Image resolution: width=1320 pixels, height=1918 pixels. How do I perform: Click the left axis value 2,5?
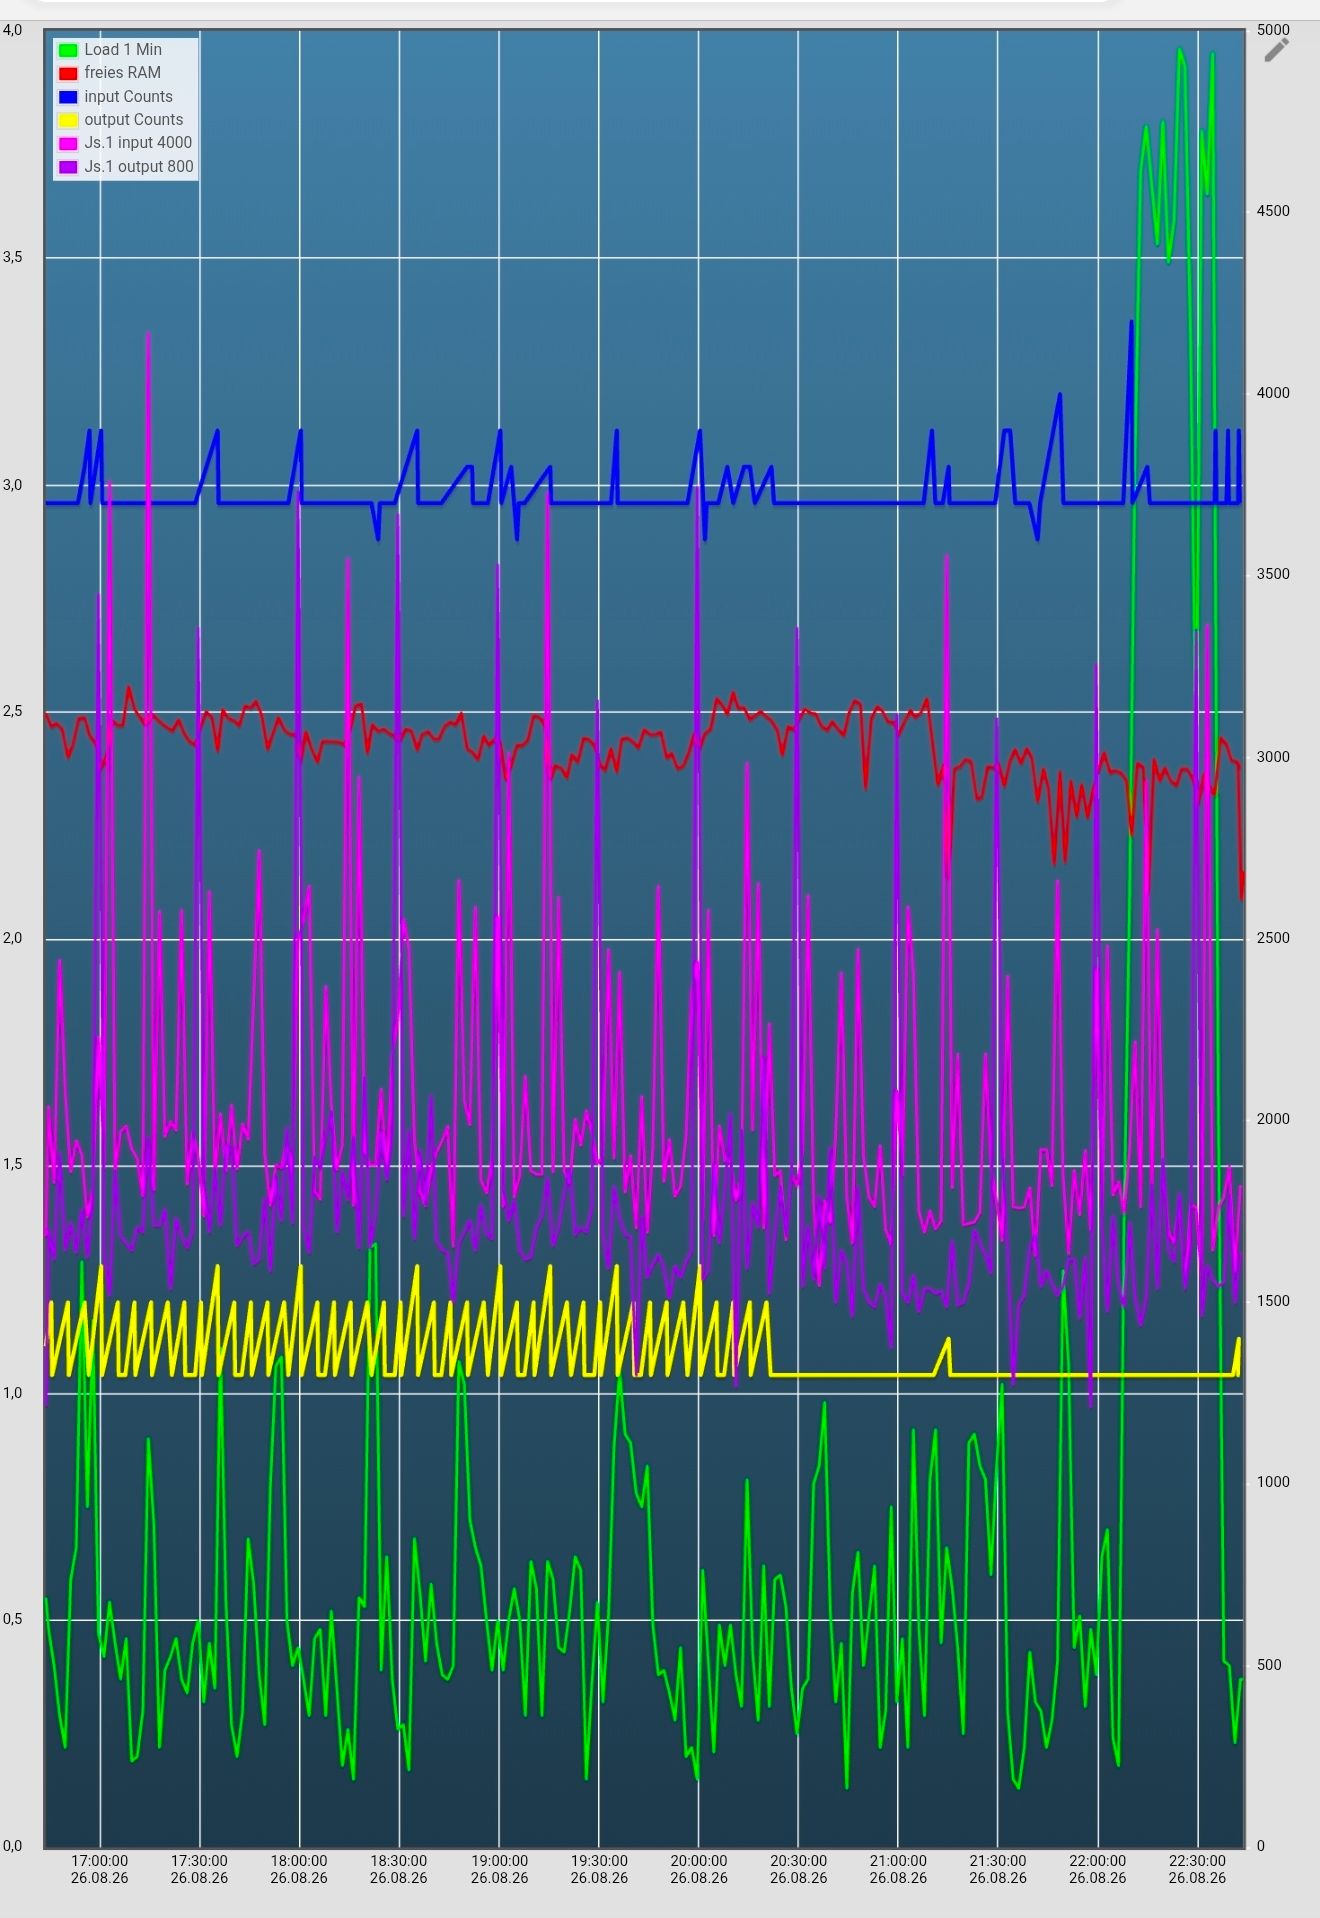12,711
